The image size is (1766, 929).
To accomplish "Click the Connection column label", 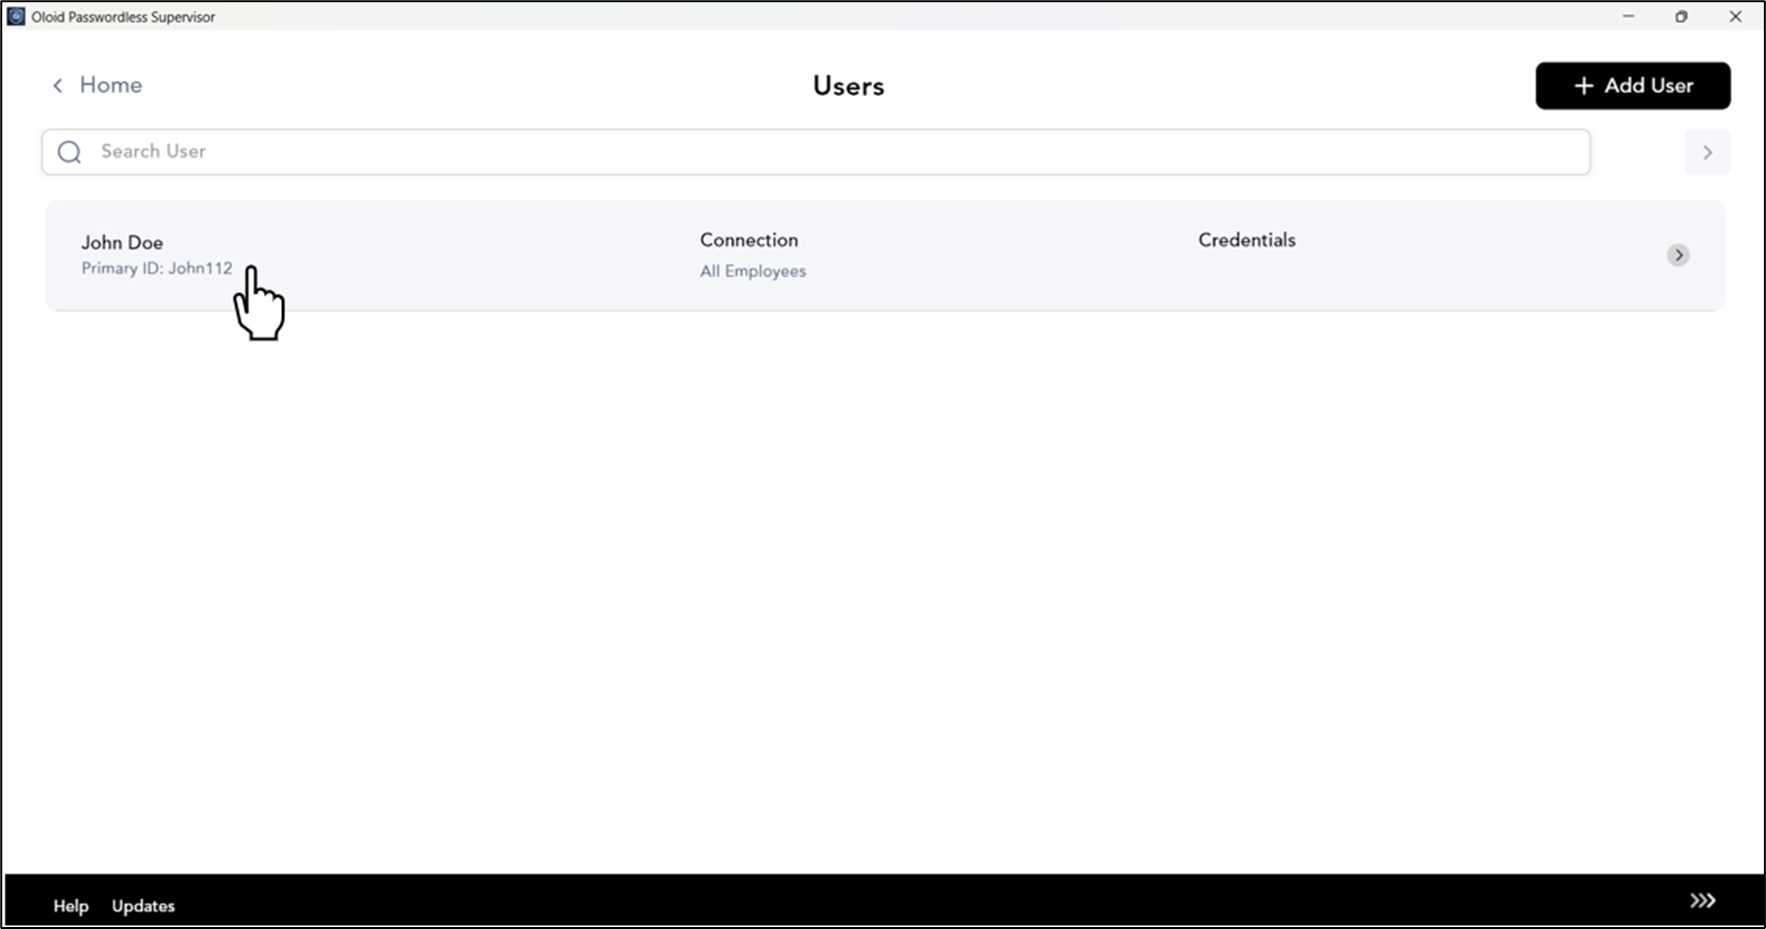I will pyautogui.click(x=749, y=240).
